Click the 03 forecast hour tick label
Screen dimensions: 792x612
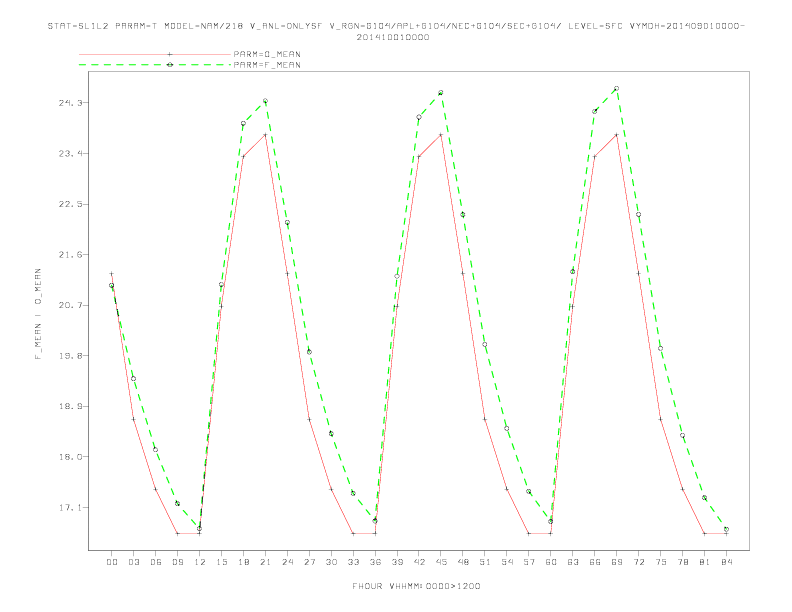pyautogui.click(x=133, y=562)
